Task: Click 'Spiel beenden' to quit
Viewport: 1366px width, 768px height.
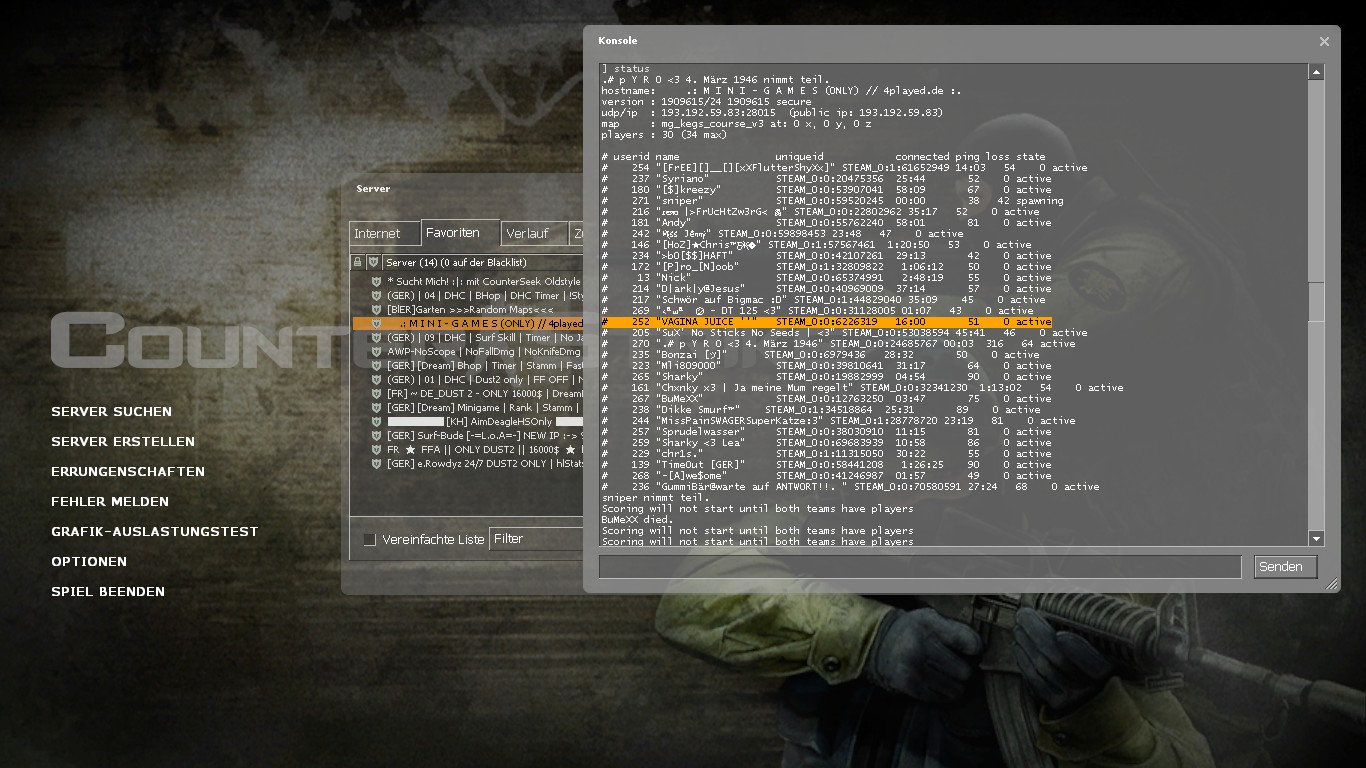Action: click(x=108, y=591)
